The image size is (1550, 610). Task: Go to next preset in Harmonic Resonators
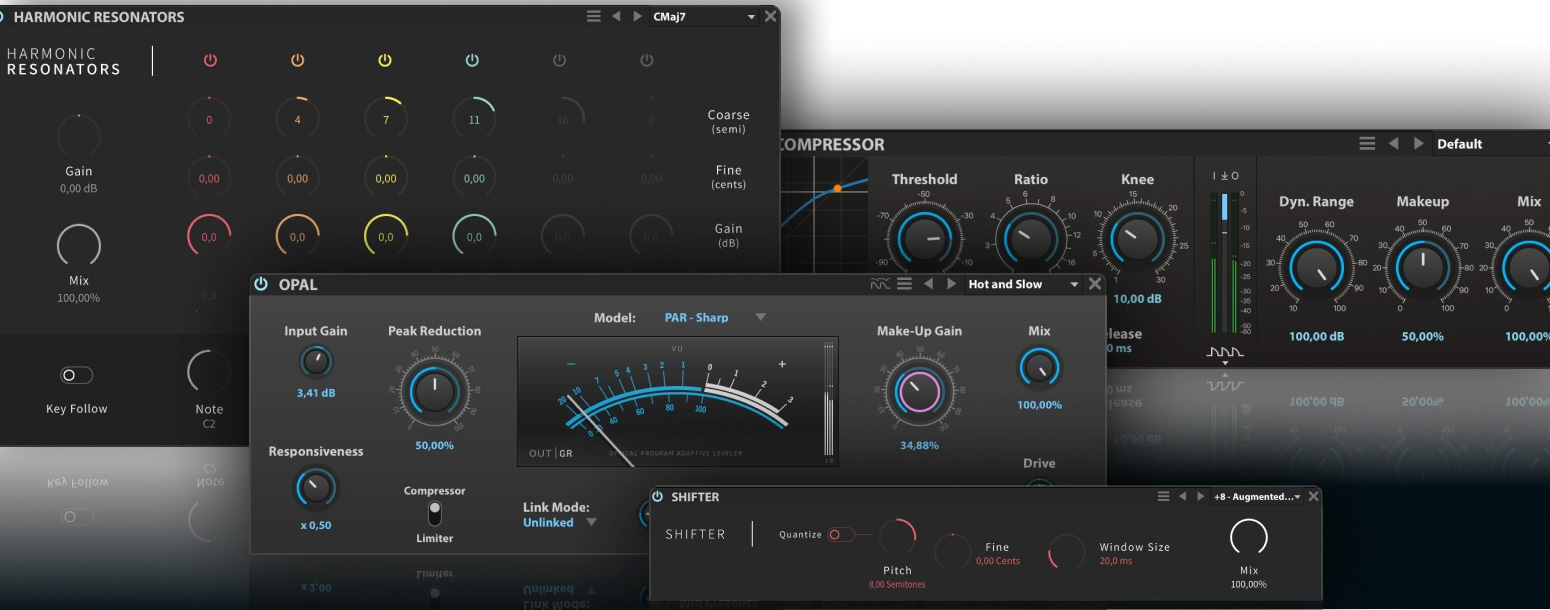coord(638,17)
